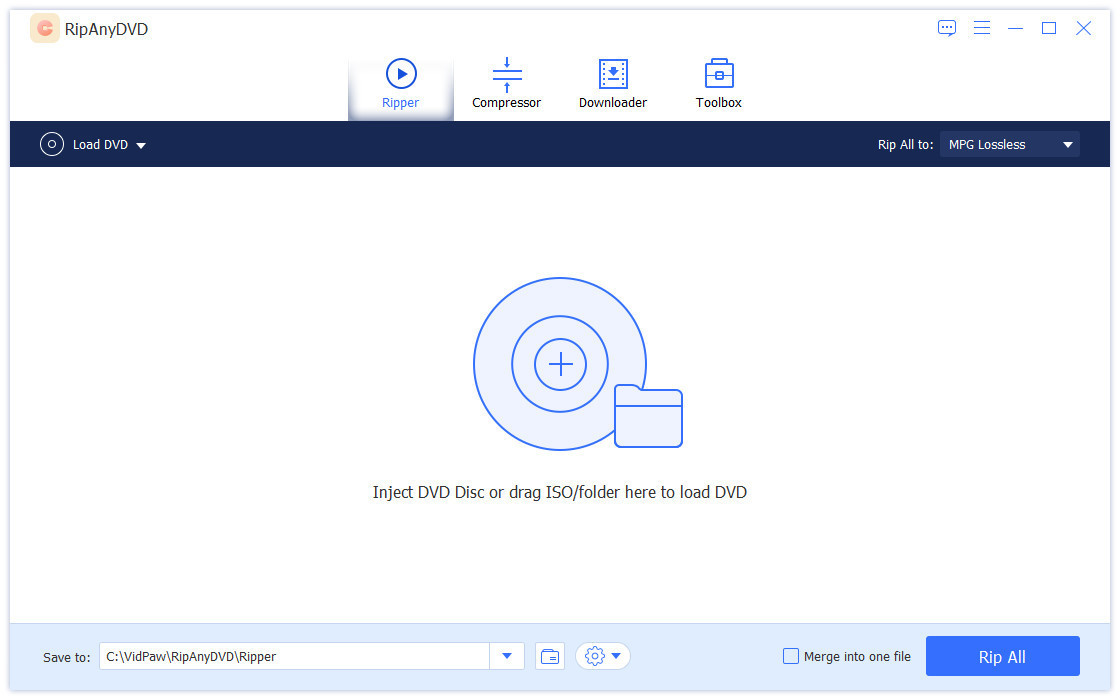
Task: Browse the output folder with the folder icon
Action: point(550,656)
